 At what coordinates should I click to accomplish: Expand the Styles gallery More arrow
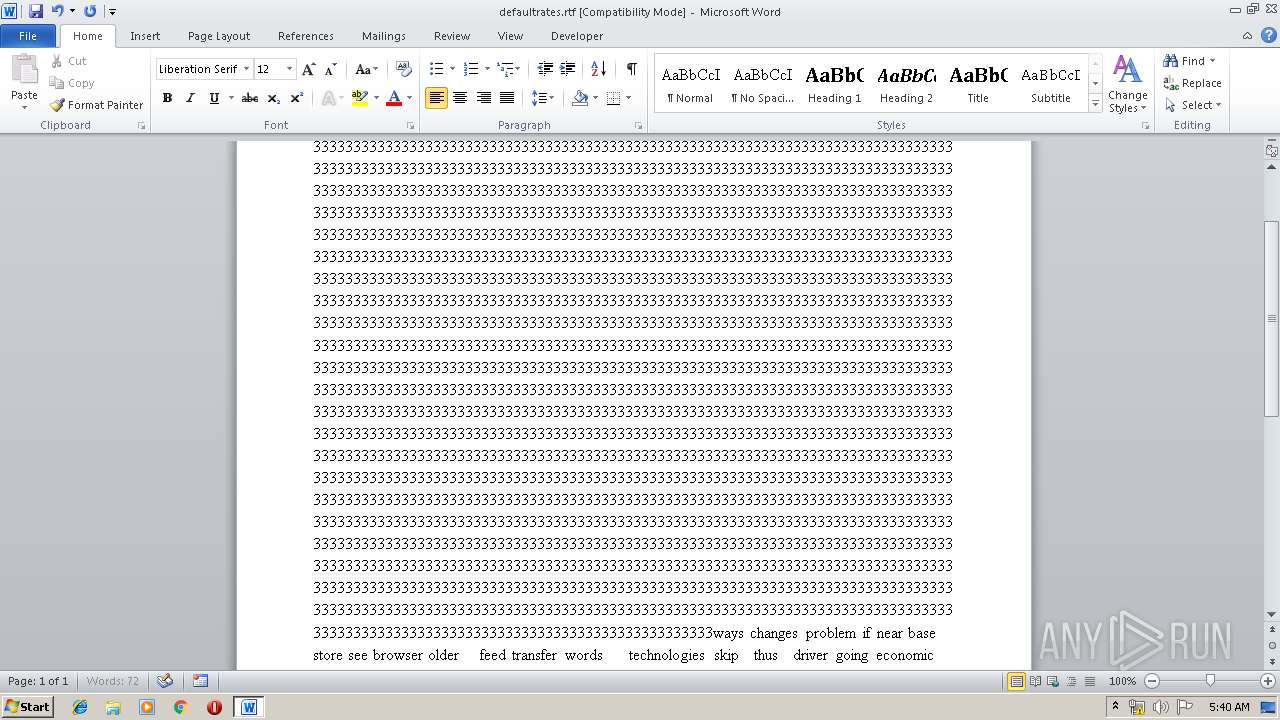1096,104
